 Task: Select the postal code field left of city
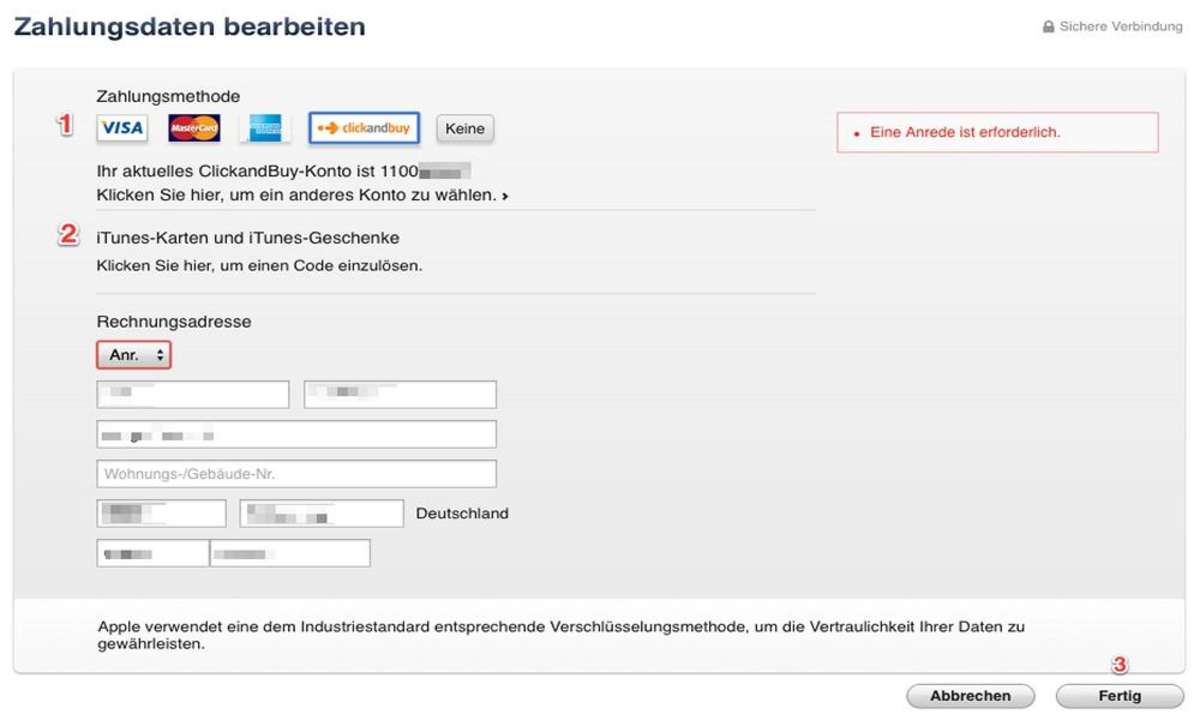(x=161, y=513)
